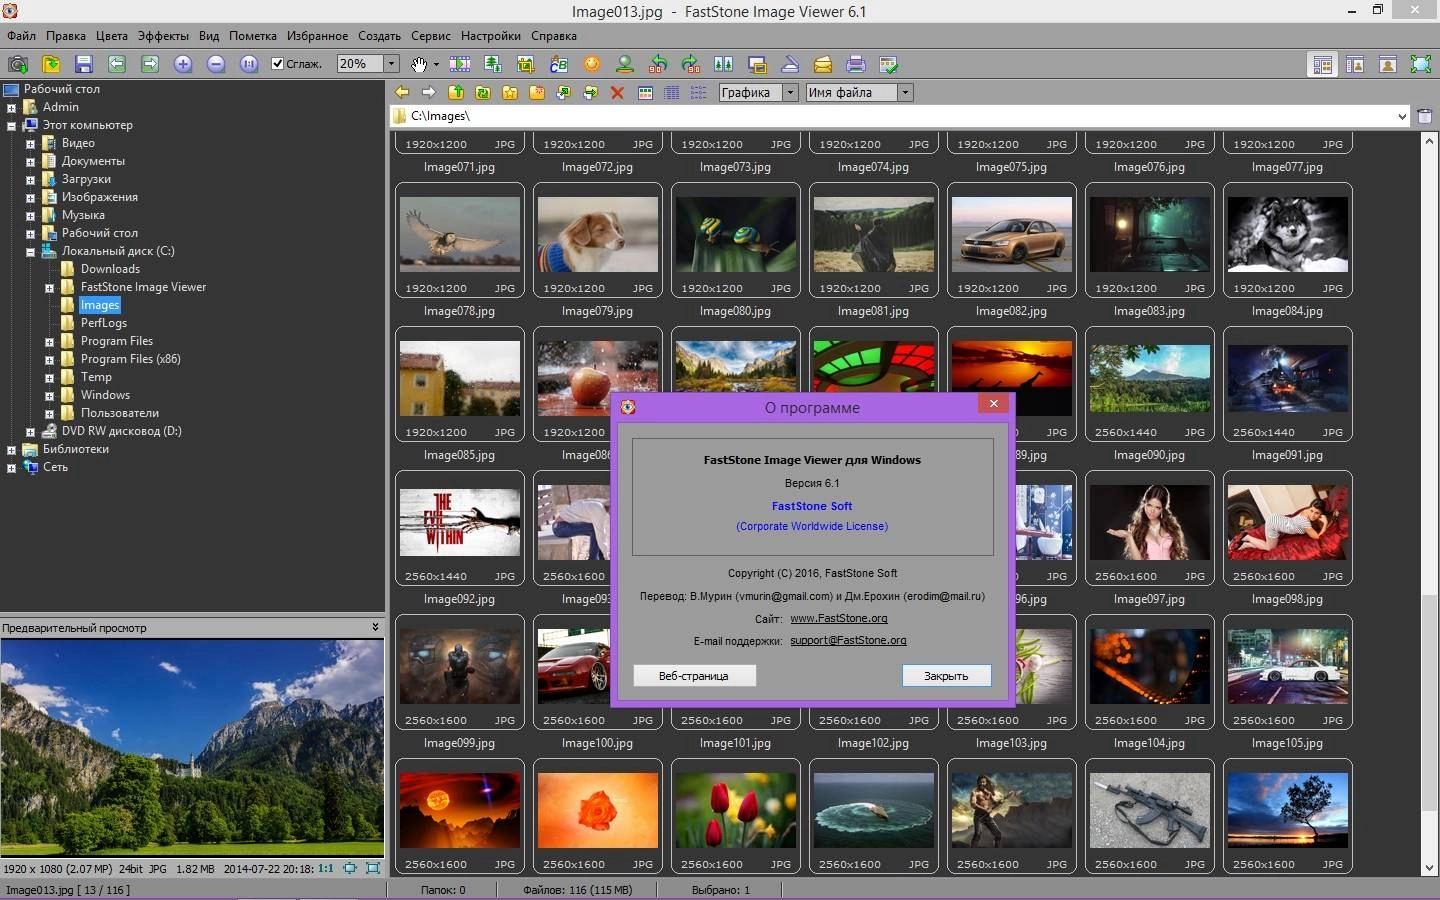Open the www.FastStone.org link
1440x900 pixels.
click(x=839, y=619)
